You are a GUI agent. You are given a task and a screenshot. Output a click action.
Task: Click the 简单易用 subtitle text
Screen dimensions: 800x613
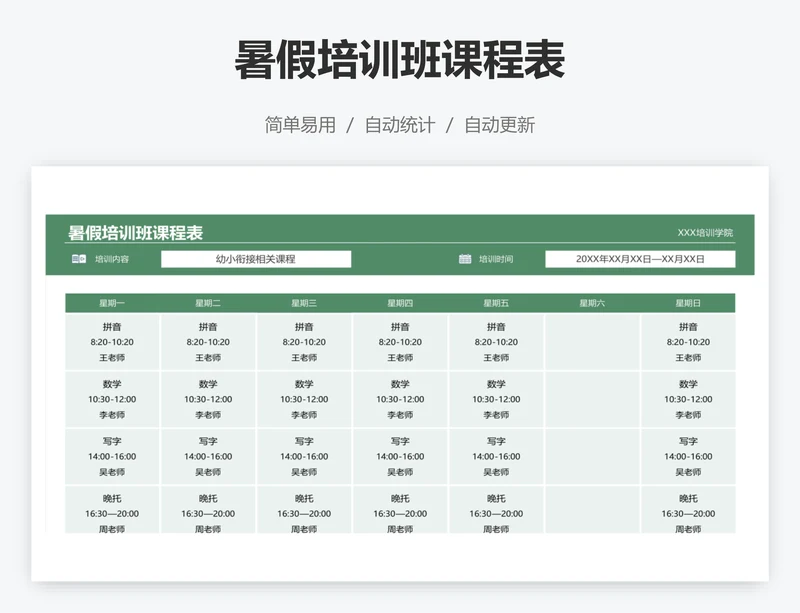300,125
